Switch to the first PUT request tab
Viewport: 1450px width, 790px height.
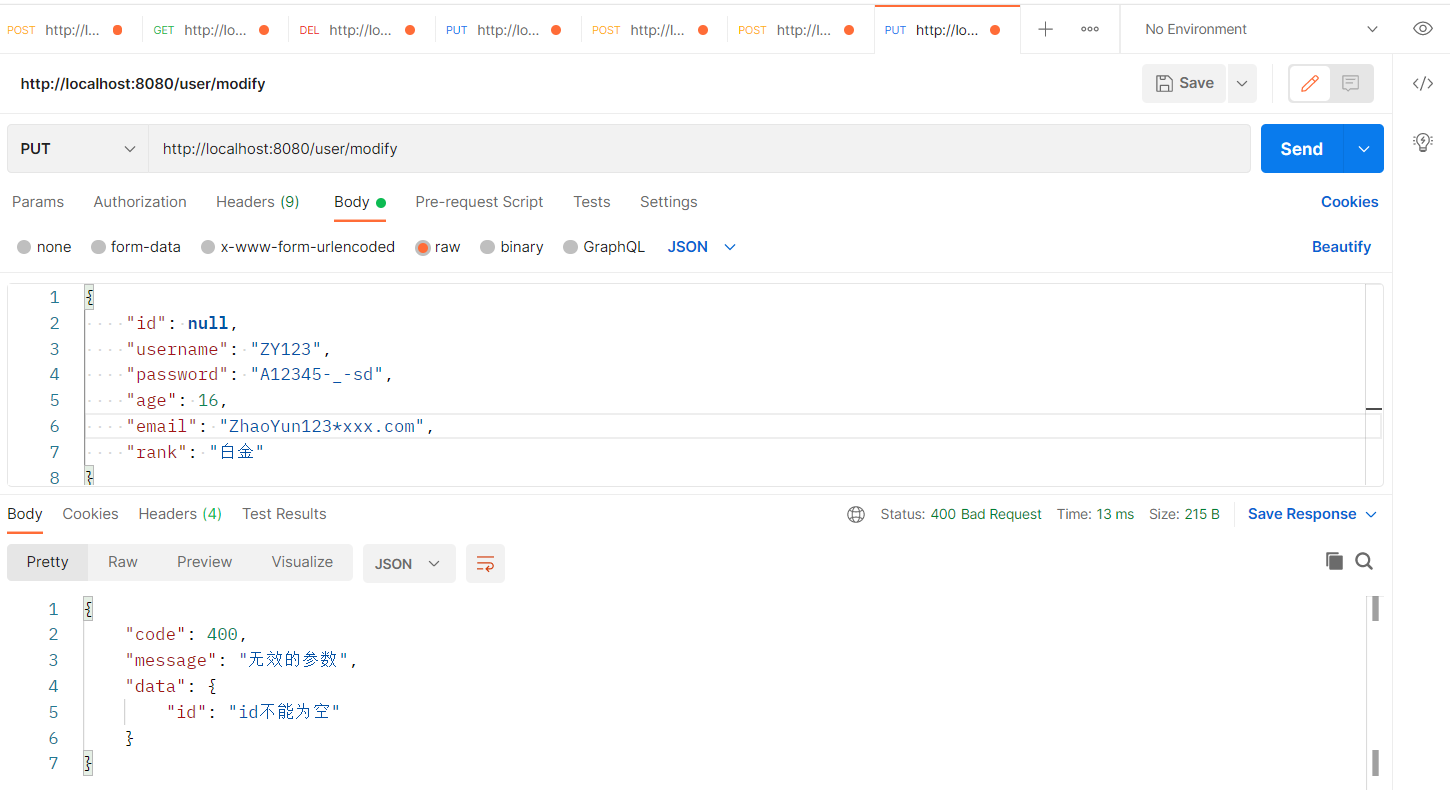pos(508,30)
